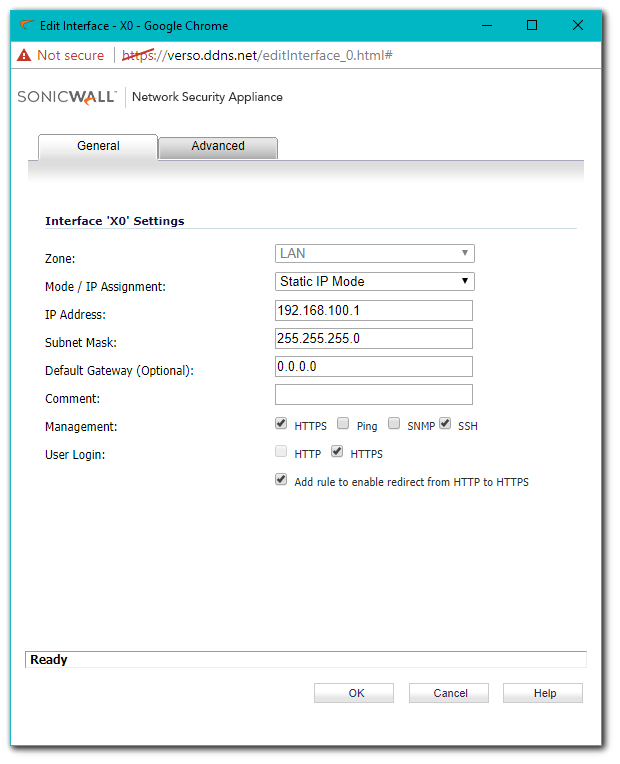
Task: Uncheck the Management HTTPS checkbox
Action: click(282, 424)
